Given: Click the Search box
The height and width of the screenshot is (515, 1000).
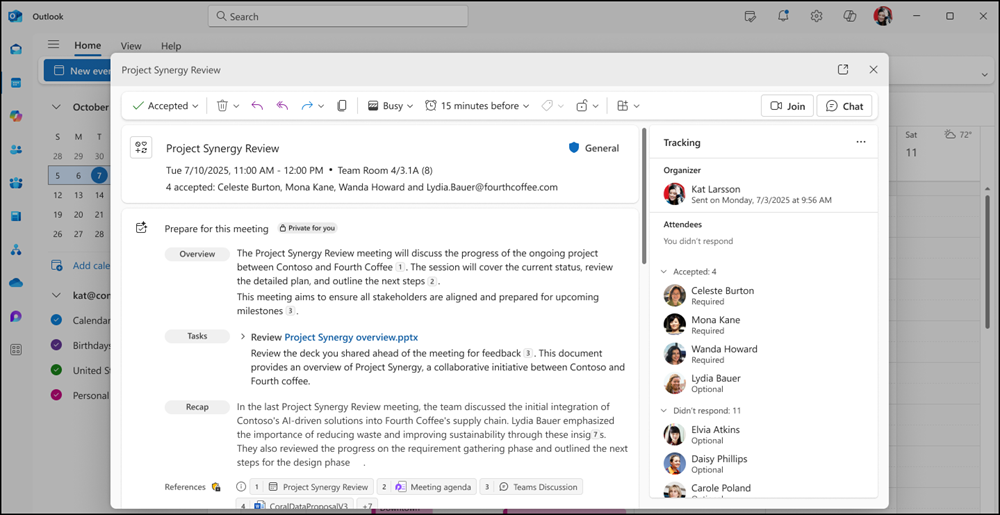Looking at the screenshot, I should point(338,16).
